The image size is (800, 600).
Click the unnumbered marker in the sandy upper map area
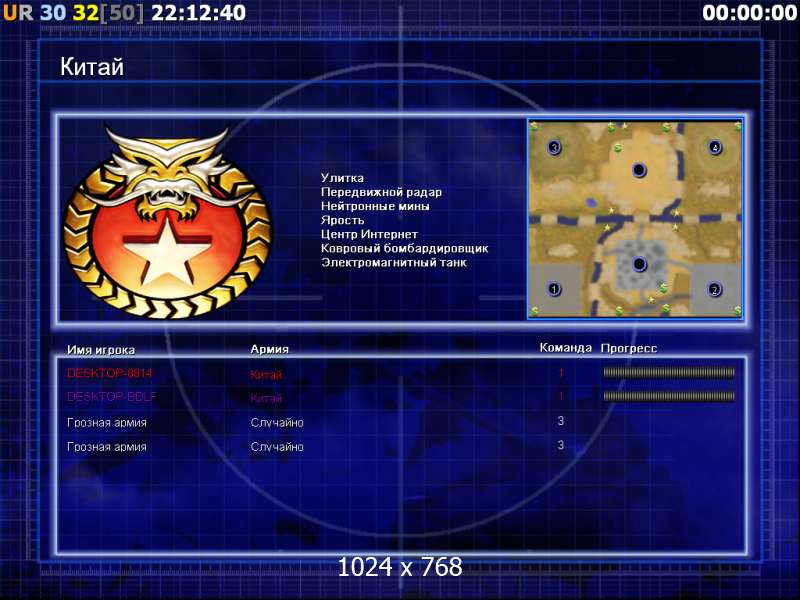click(639, 170)
